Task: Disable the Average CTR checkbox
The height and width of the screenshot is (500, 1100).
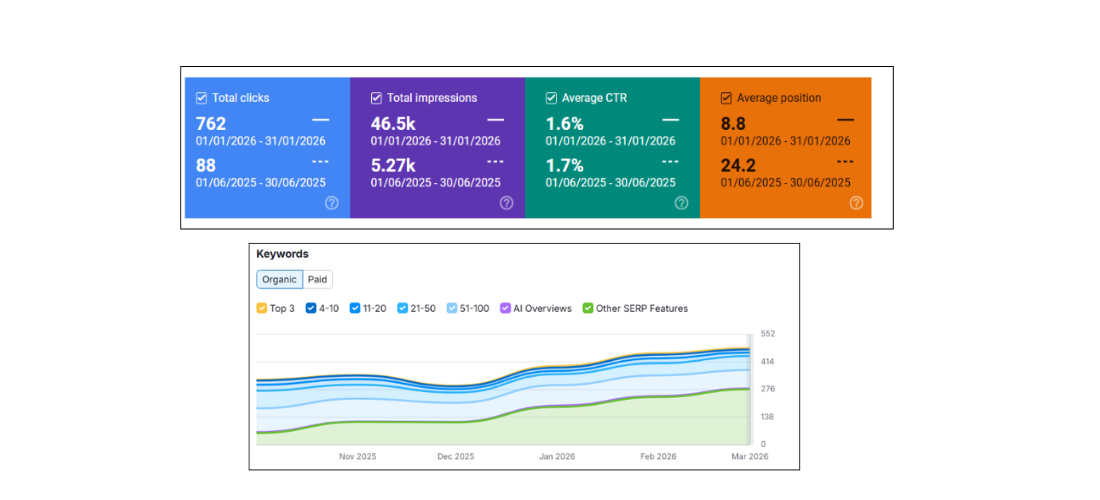Action: coord(552,98)
